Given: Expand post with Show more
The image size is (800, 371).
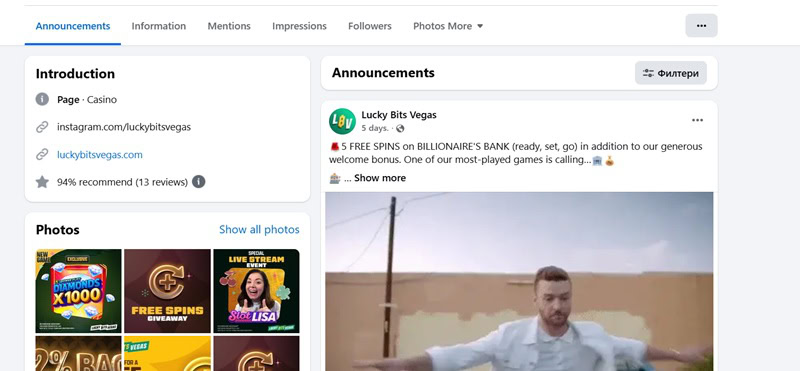Looking at the screenshot, I should coord(380,178).
